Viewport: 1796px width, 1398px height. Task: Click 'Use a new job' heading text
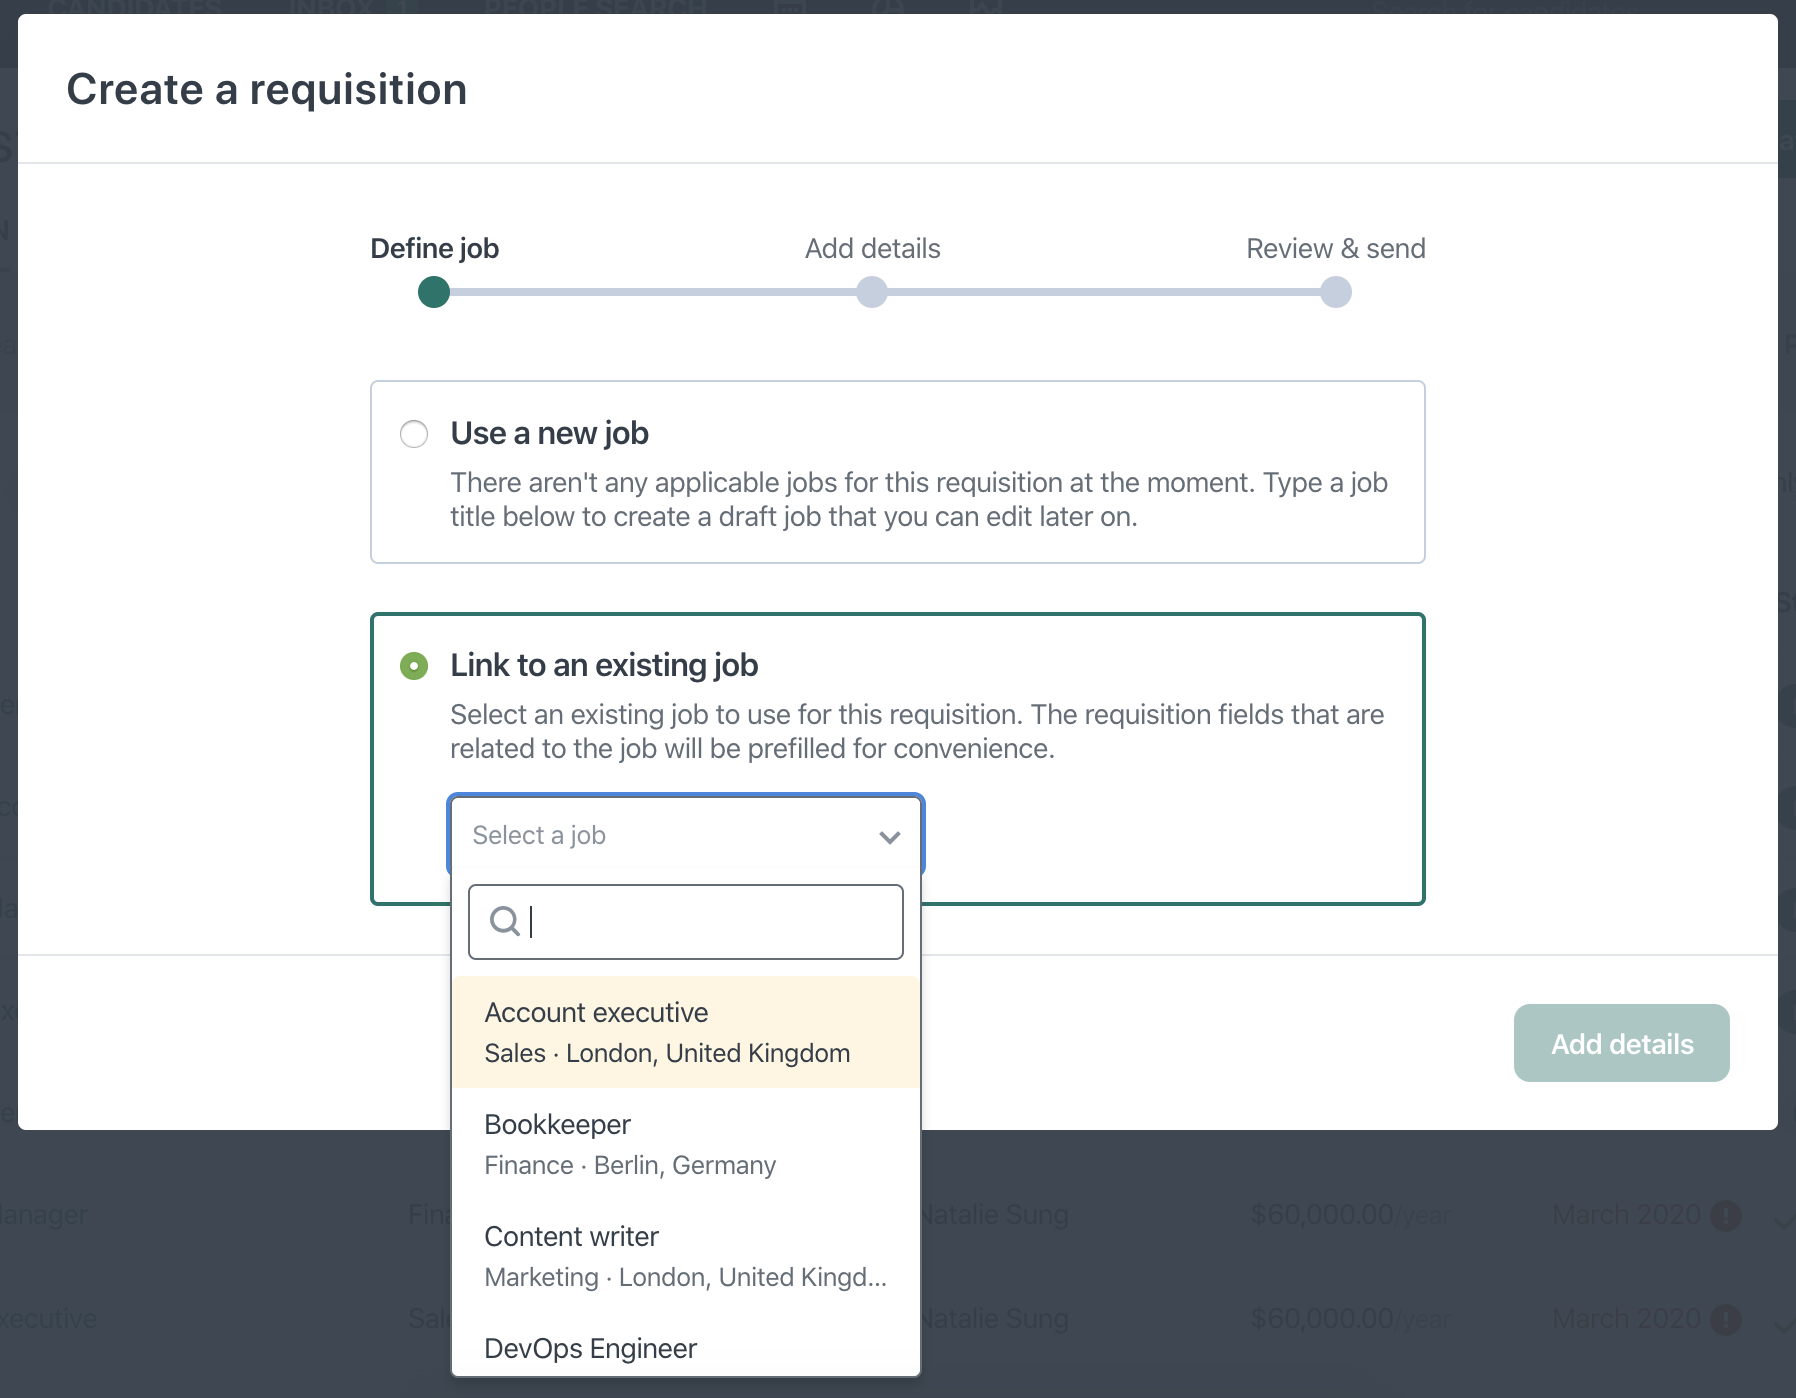tap(549, 433)
